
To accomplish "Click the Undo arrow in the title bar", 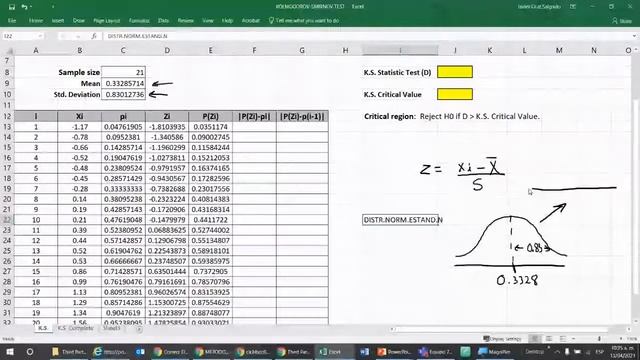I will [x=24, y=7].
